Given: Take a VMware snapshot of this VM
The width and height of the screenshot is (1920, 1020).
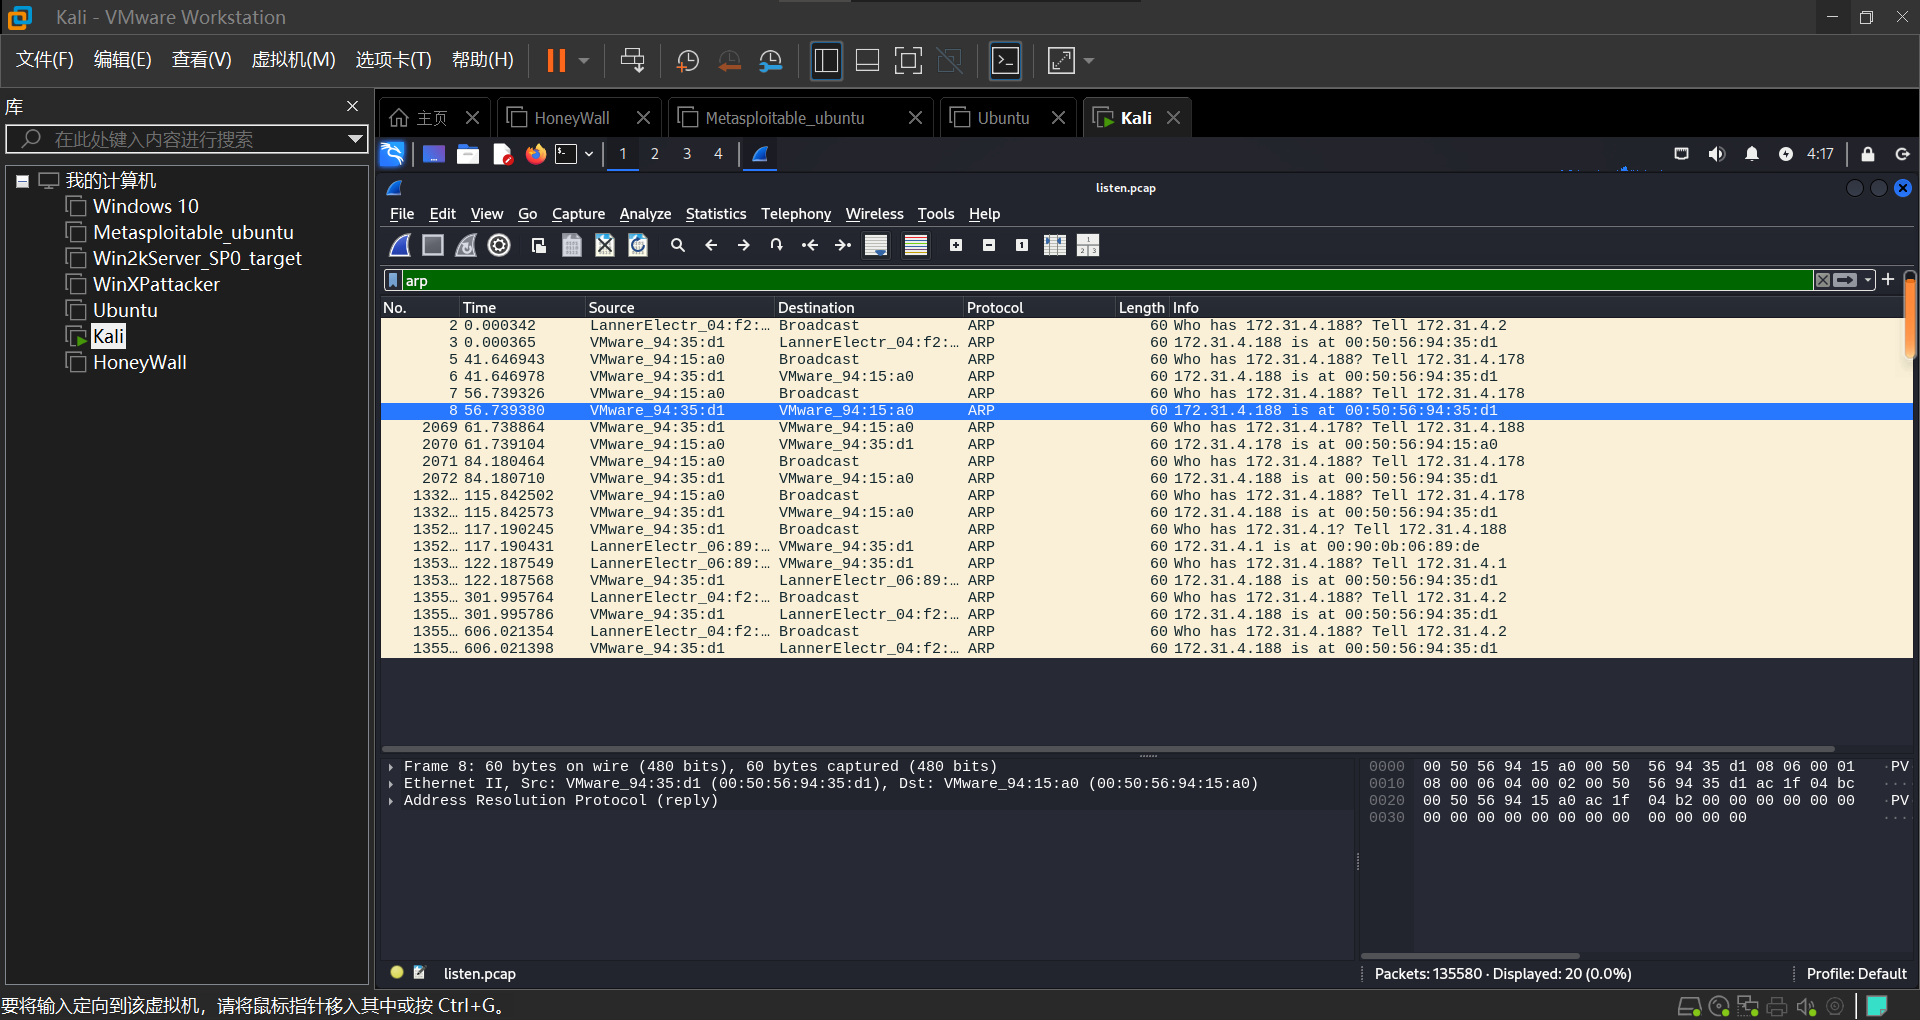Looking at the screenshot, I should click(x=688, y=61).
